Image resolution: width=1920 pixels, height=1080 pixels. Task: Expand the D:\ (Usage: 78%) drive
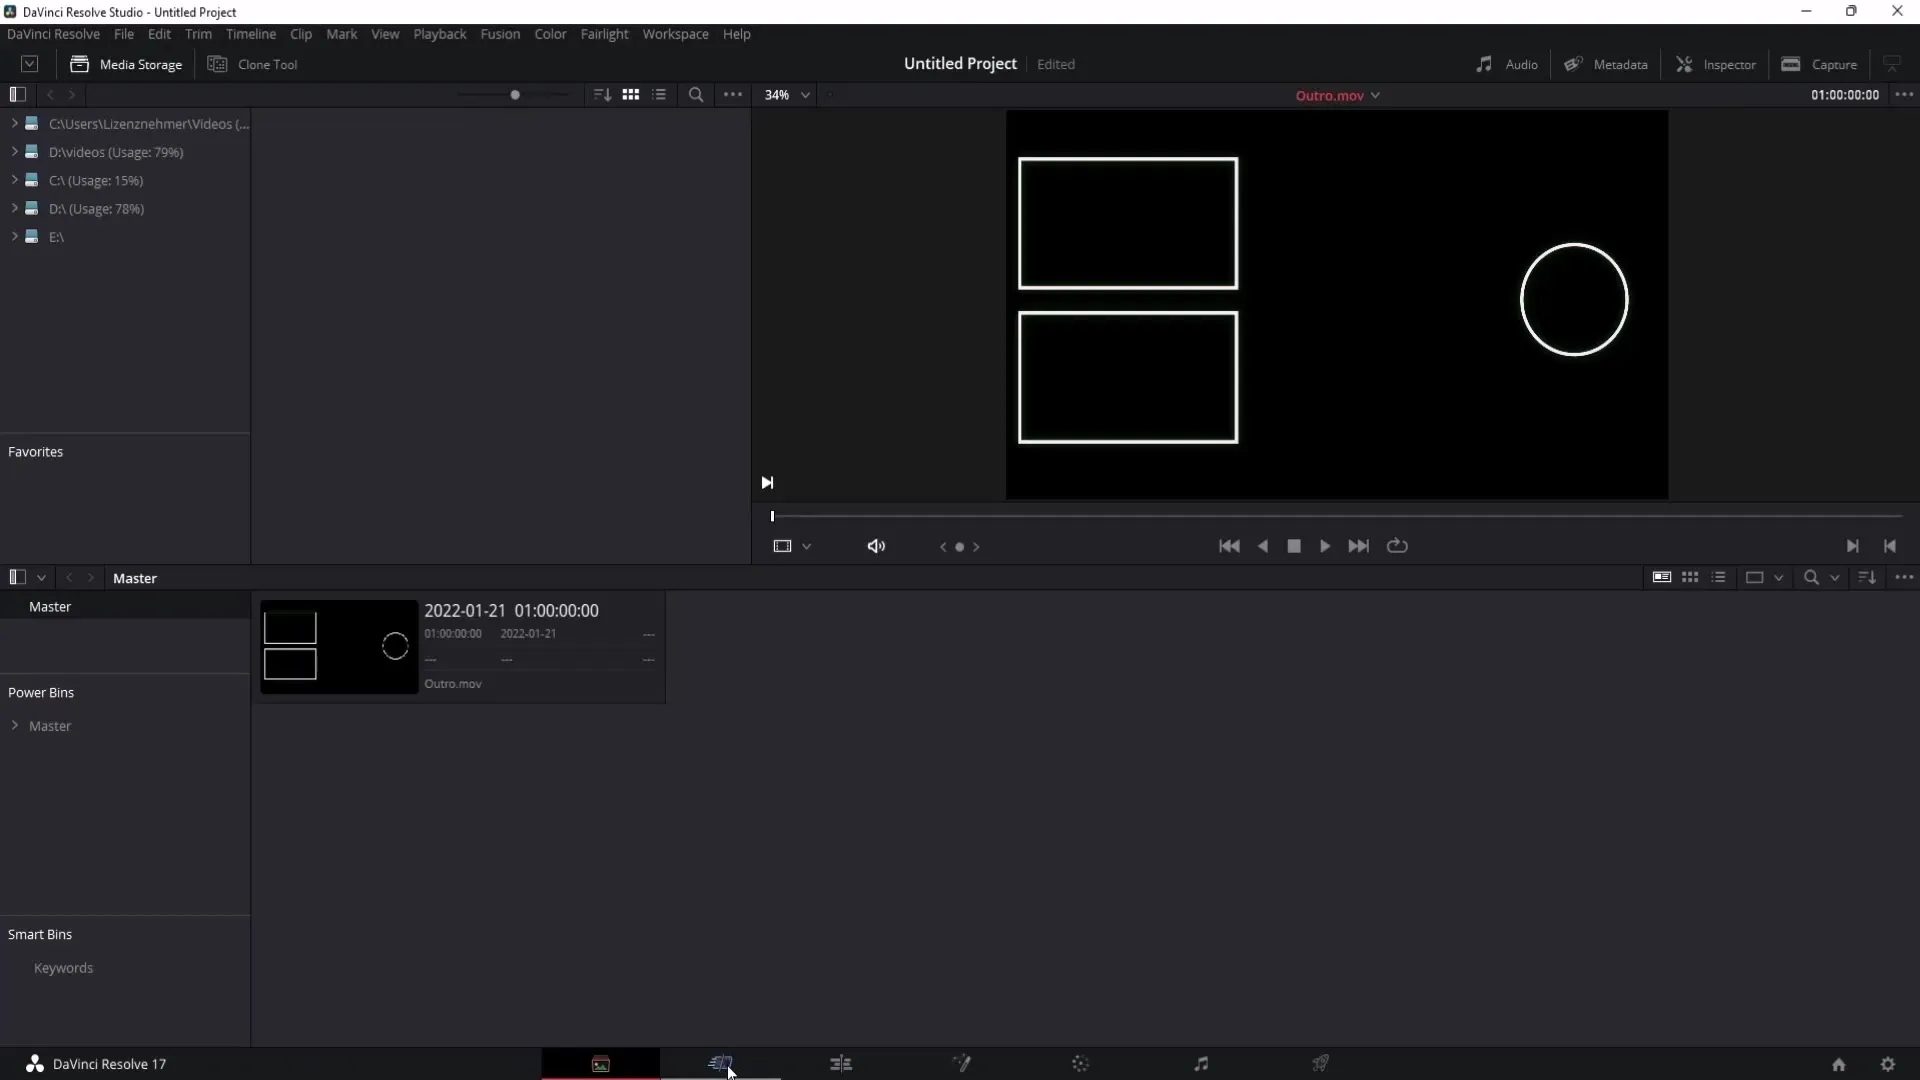pyautogui.click(x=15, y=208)
